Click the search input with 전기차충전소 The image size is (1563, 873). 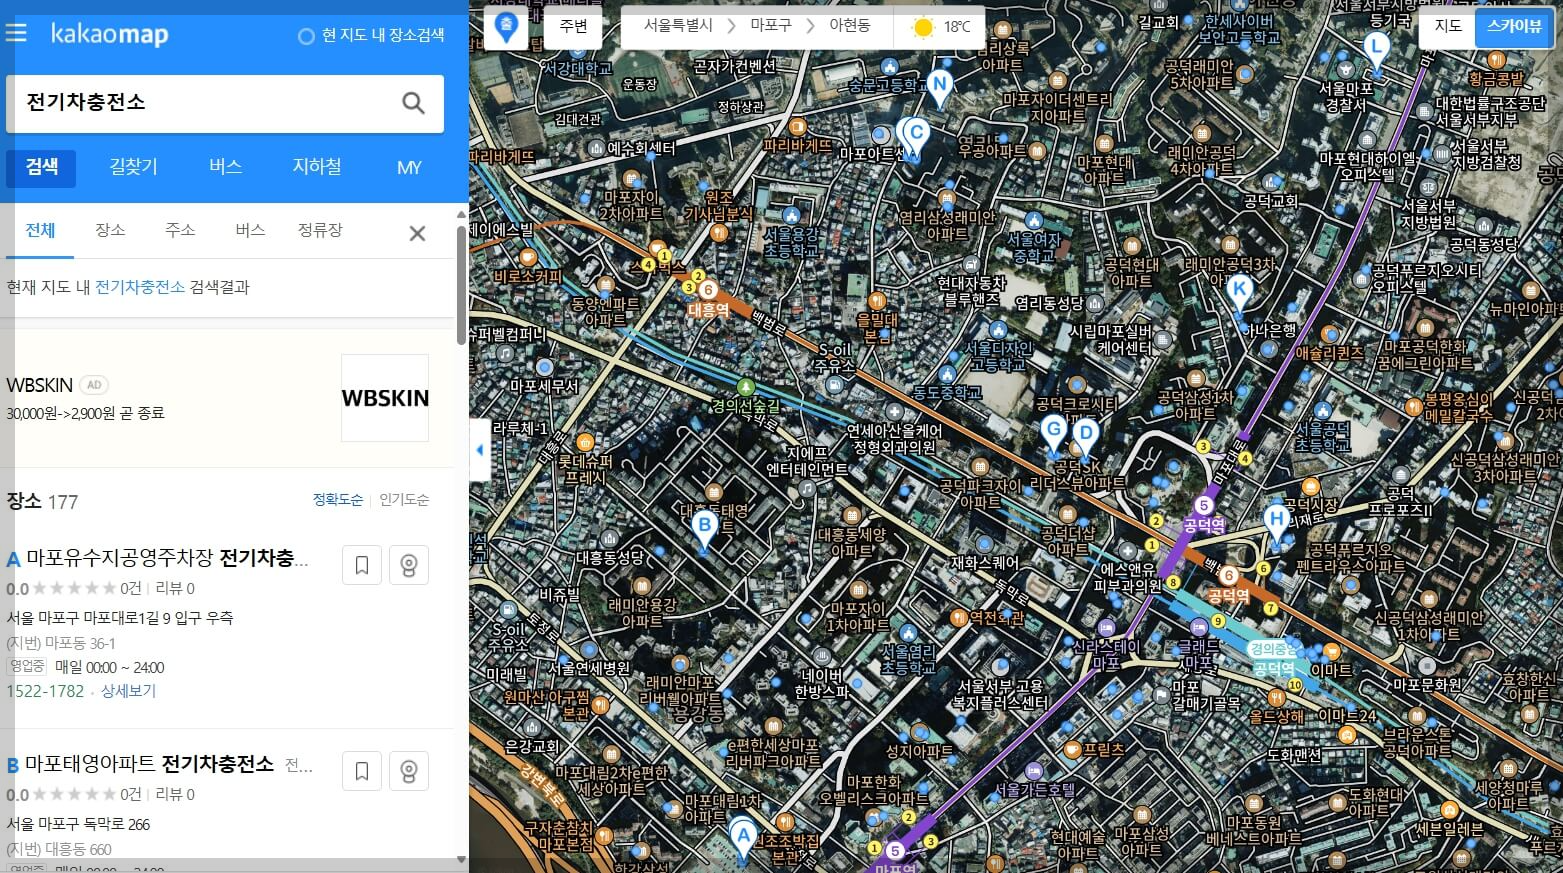[x=205, y=102]
